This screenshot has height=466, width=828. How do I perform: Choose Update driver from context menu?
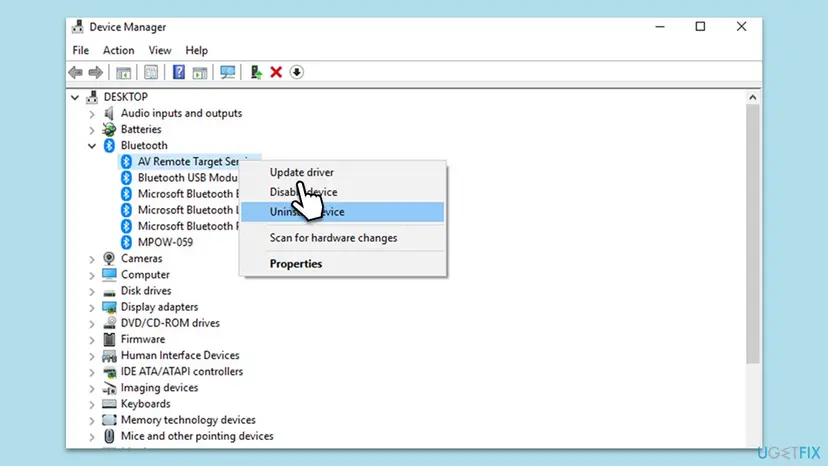tap(343, 172)
